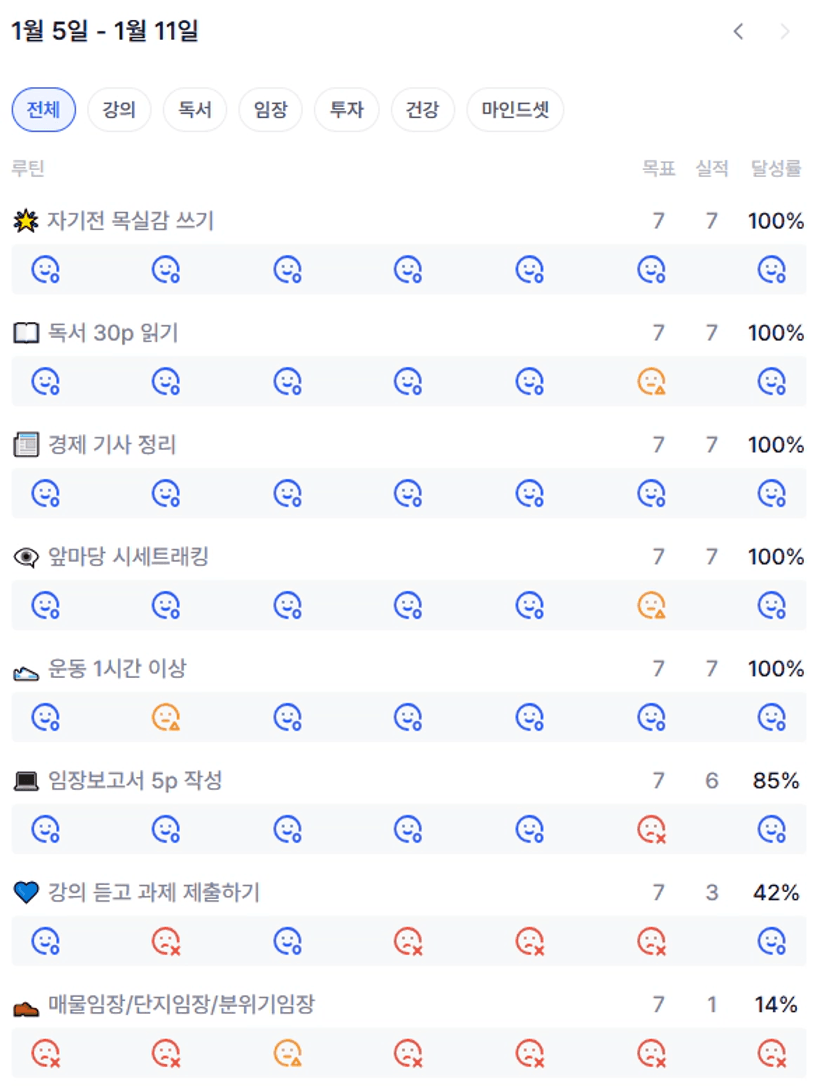Click the red failed face in 임장보고서 5p 작성 row

651,829
